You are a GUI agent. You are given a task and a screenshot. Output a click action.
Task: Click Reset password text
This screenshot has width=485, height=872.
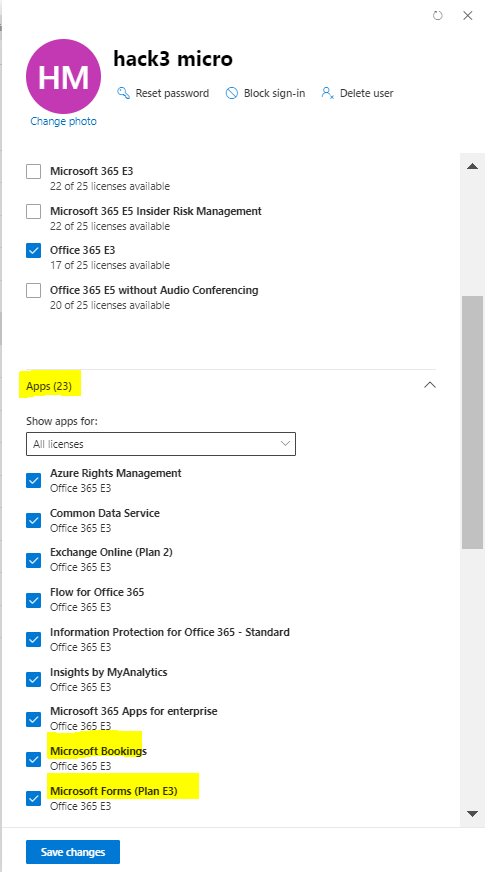pos(172,93)
